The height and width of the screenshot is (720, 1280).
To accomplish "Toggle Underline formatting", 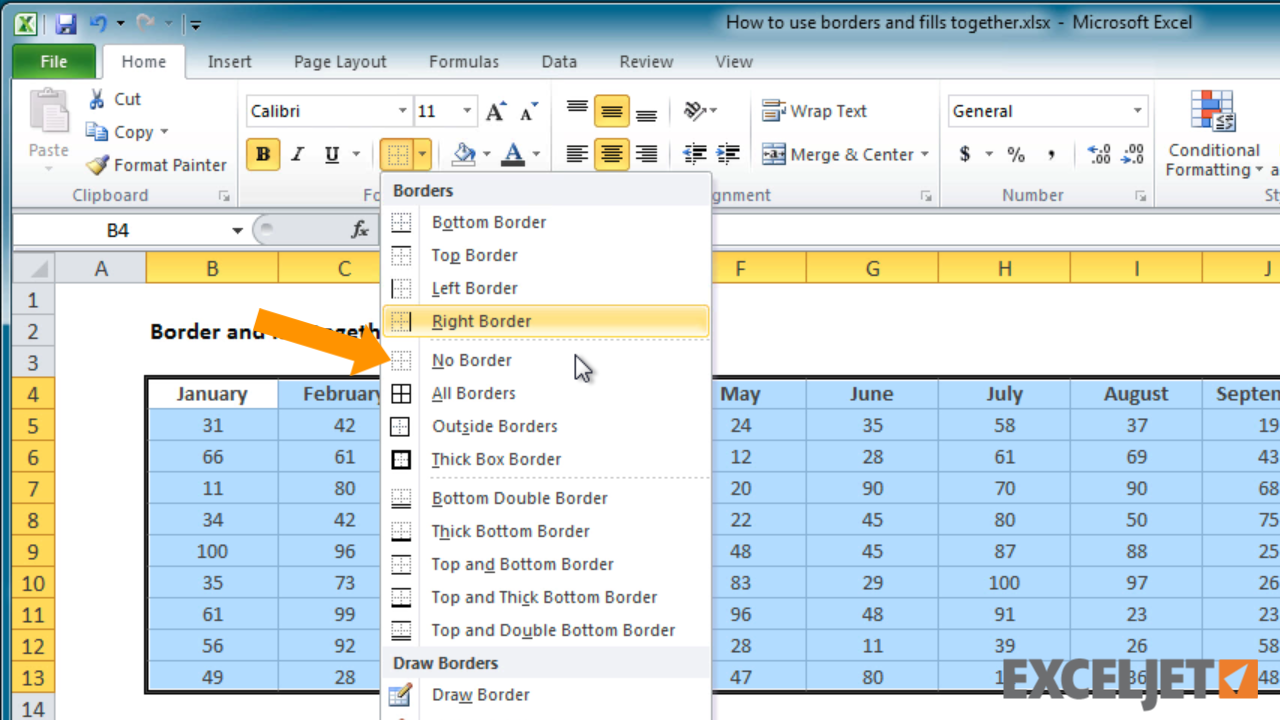I will pos(331,154).
